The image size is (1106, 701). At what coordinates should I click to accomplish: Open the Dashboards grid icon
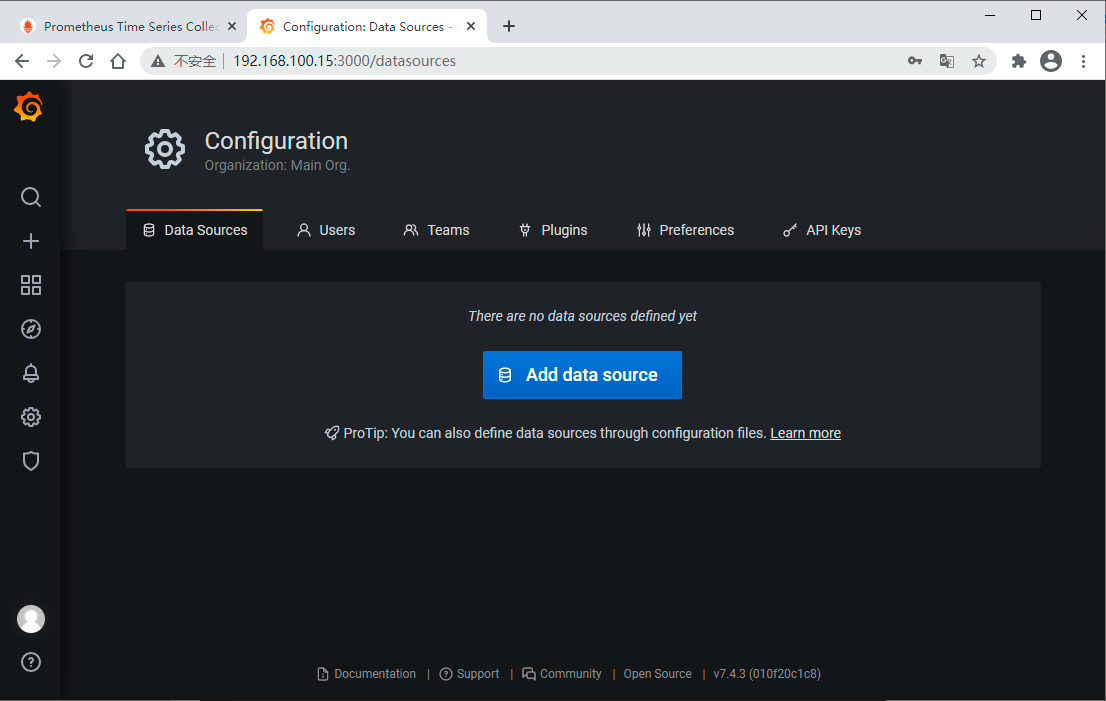[x=31, y=285]
